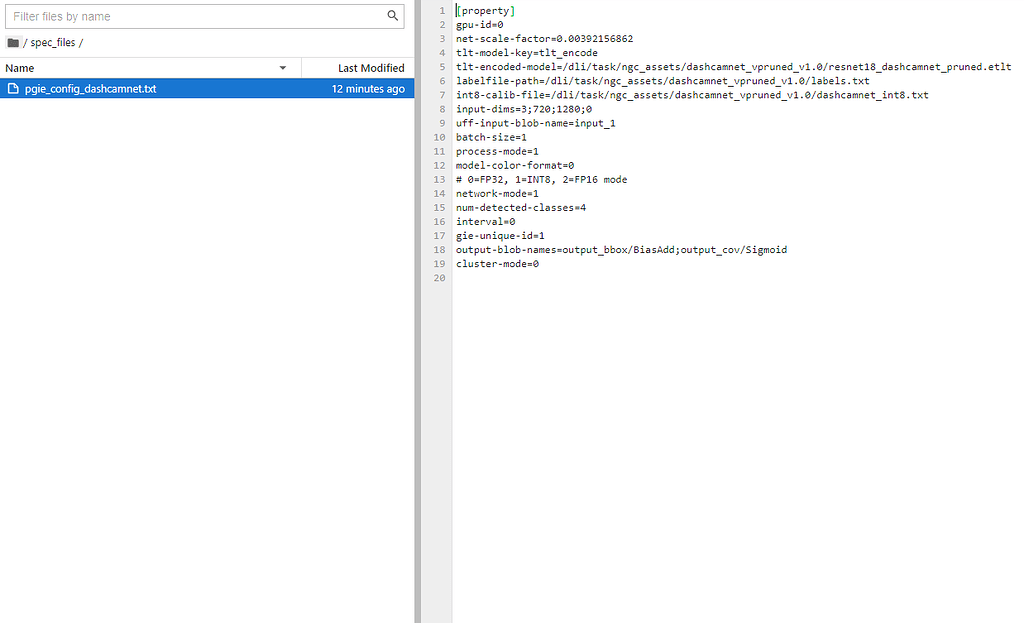The image size is (1024, 623).
Task: Click the file search magnifier icon
Action: pos(392,16)
